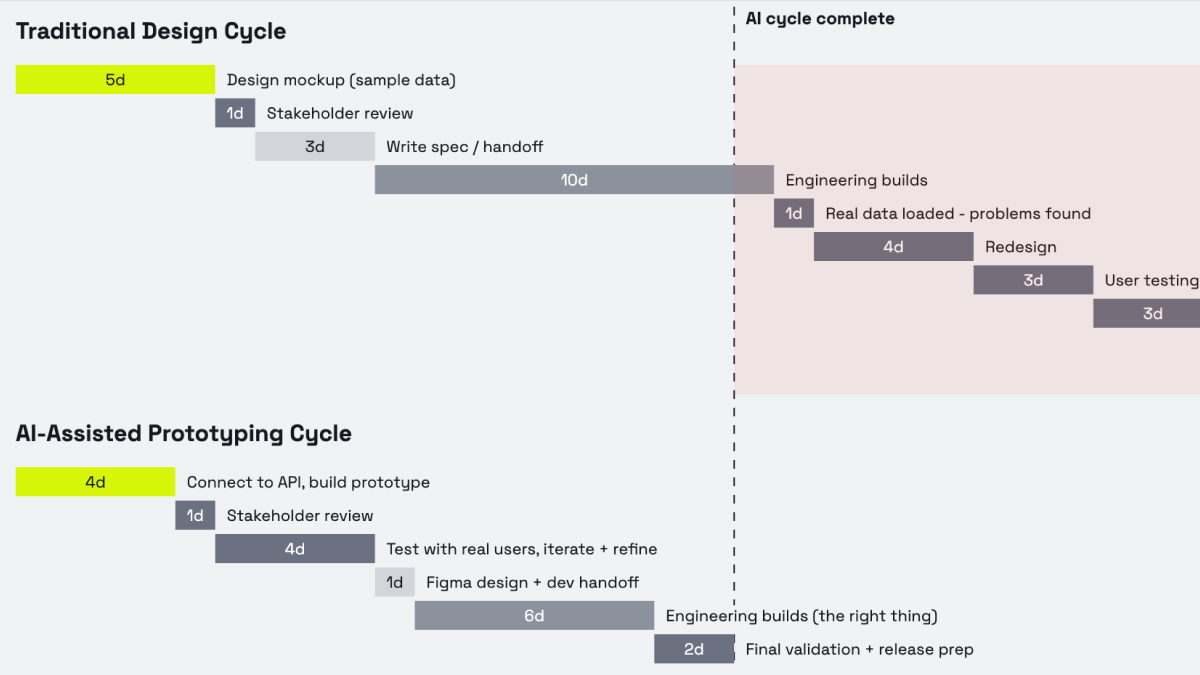Select the 1d Stakeholder review bar under AI-Assisted Prototyping Cycle
This screenshot has height=675, width=1200.
click(x=195, y=515)
